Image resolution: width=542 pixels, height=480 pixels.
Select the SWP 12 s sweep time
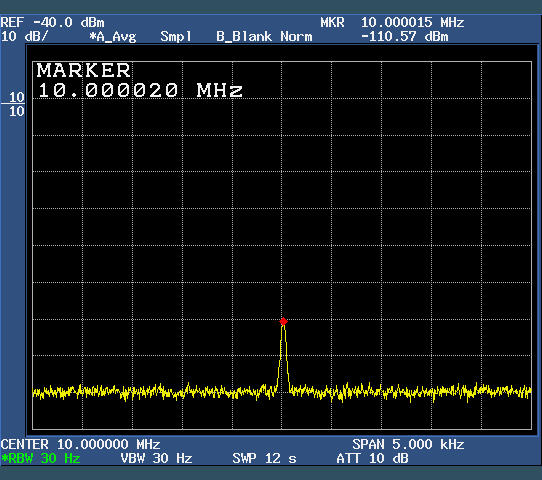click(264, 459)
